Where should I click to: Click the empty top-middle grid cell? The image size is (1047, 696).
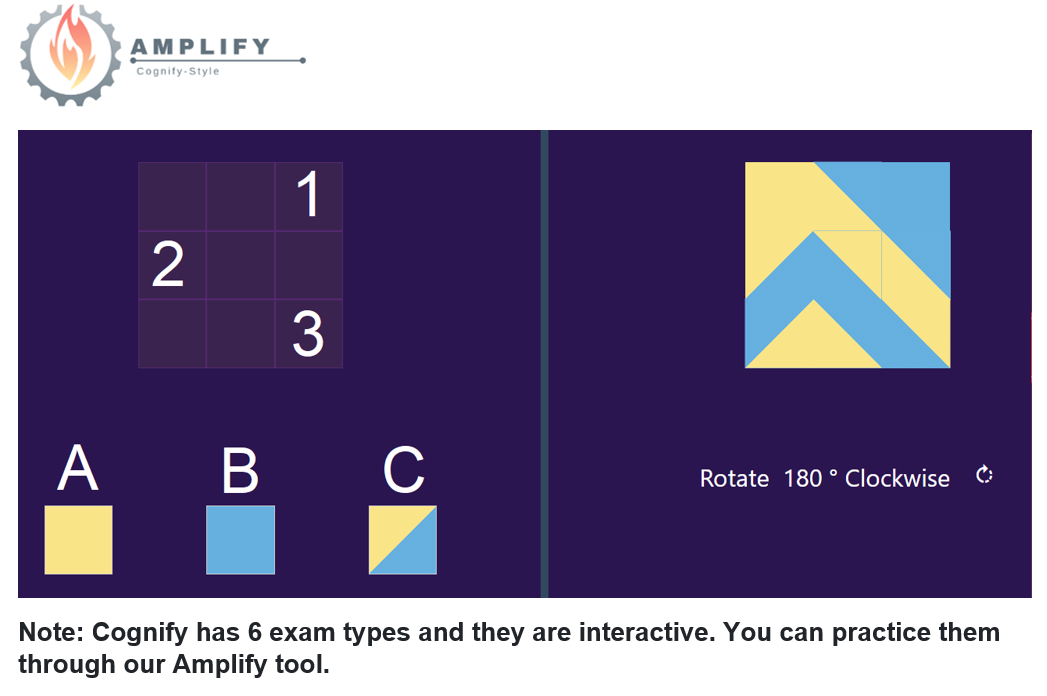240,196
